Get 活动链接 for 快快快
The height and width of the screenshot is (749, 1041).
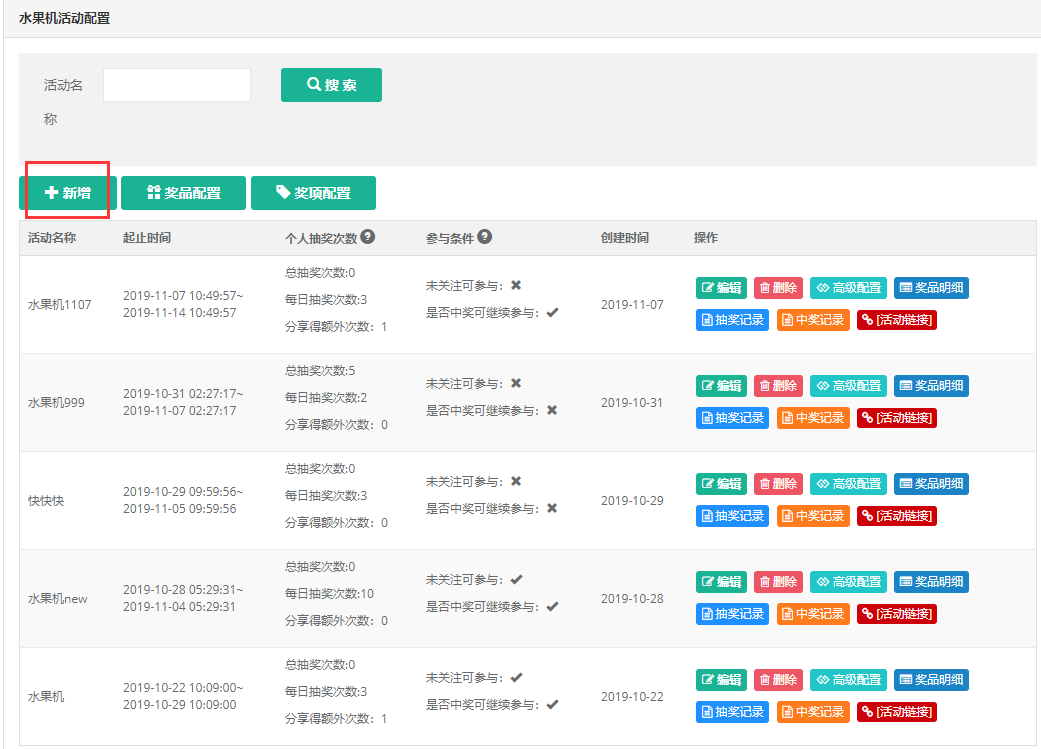coord(897,516)
